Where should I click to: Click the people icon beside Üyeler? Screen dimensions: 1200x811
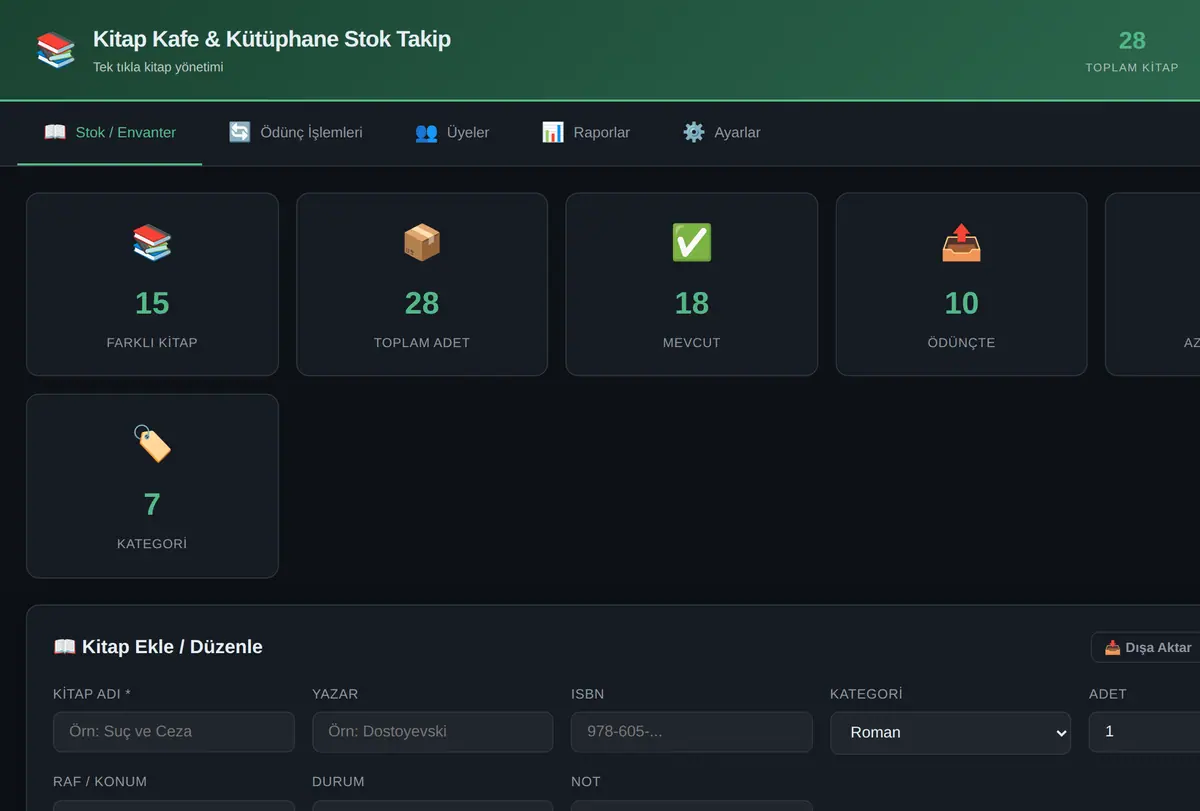[x=426, y=132]
